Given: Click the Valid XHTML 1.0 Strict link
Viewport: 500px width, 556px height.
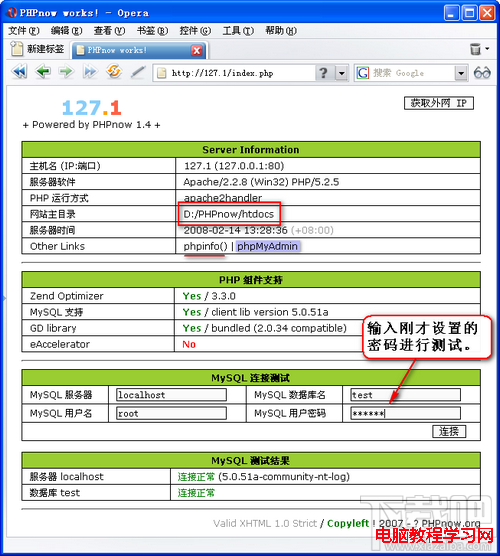Looking at the screenshot, I should (265, 523).
